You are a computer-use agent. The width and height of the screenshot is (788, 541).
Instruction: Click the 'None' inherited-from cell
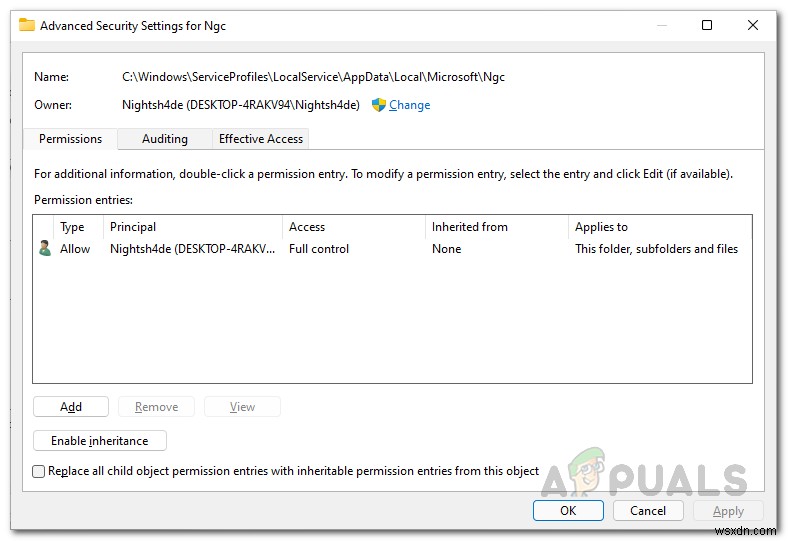tap(446, 249)
